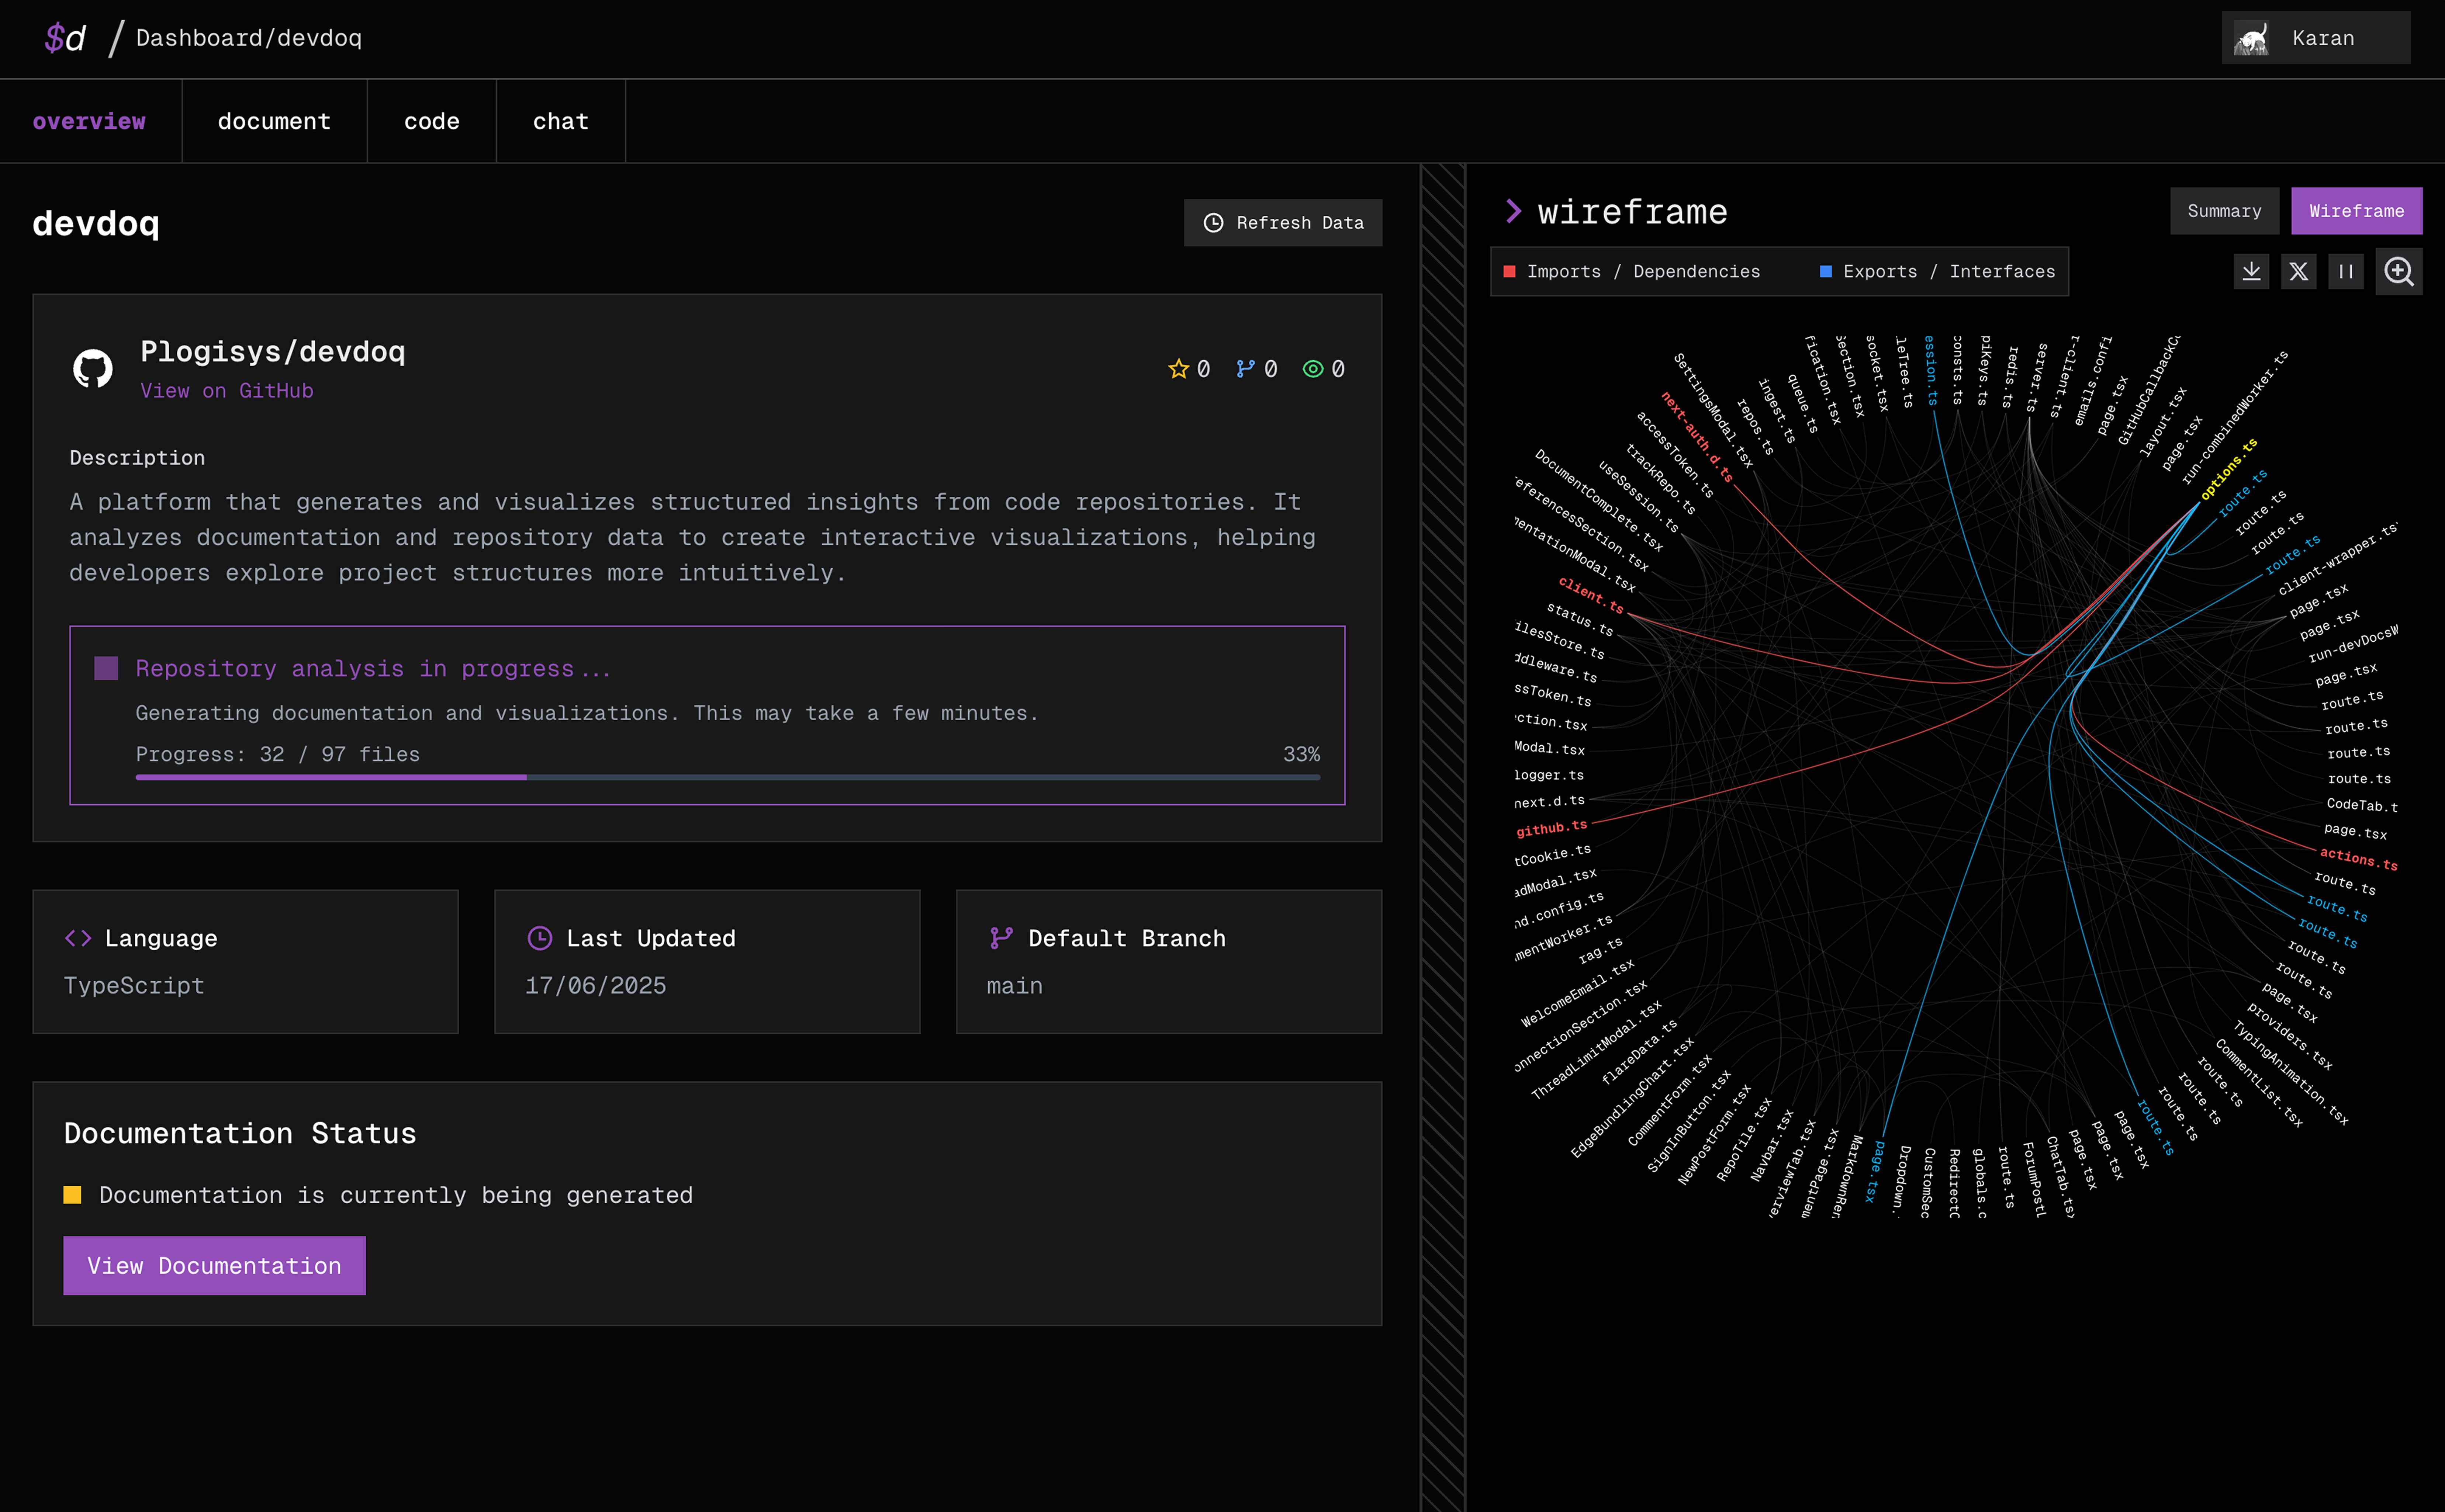Click Documentation Status heading
This screenshot has width=2445, height=1512.
pos(240,1133)
